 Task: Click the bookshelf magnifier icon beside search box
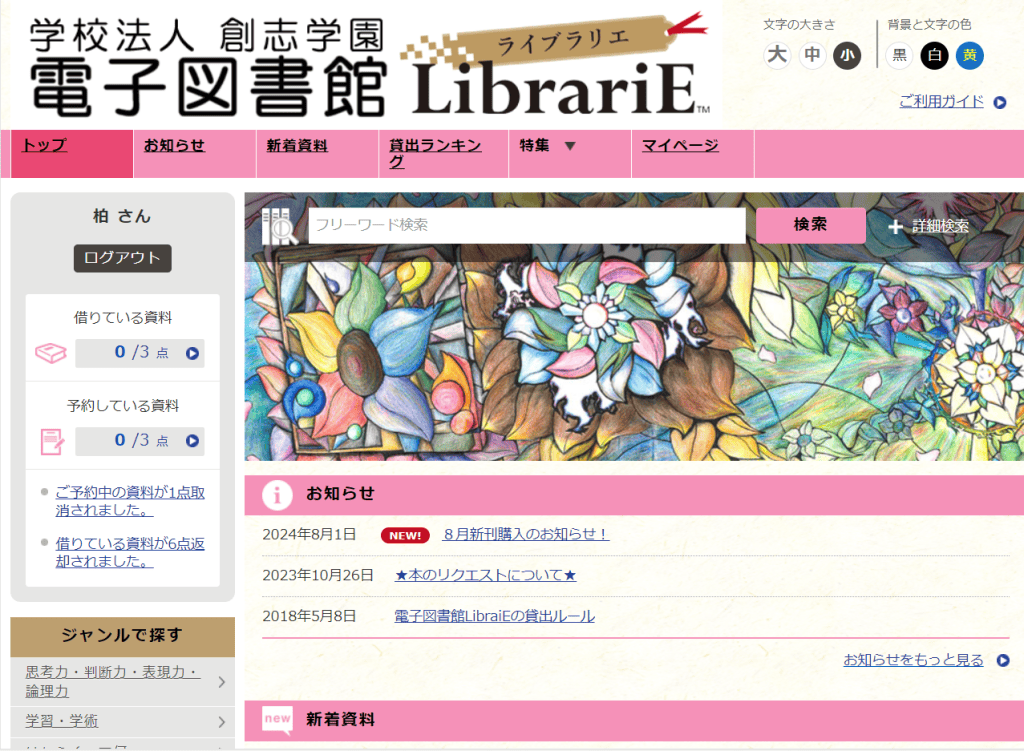pyautogui.click(x=279, y=226)
